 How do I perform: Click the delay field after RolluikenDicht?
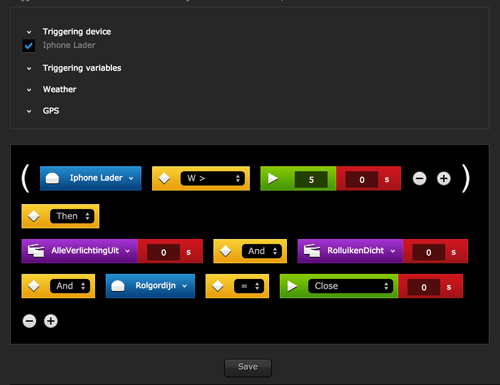(428, 252)
